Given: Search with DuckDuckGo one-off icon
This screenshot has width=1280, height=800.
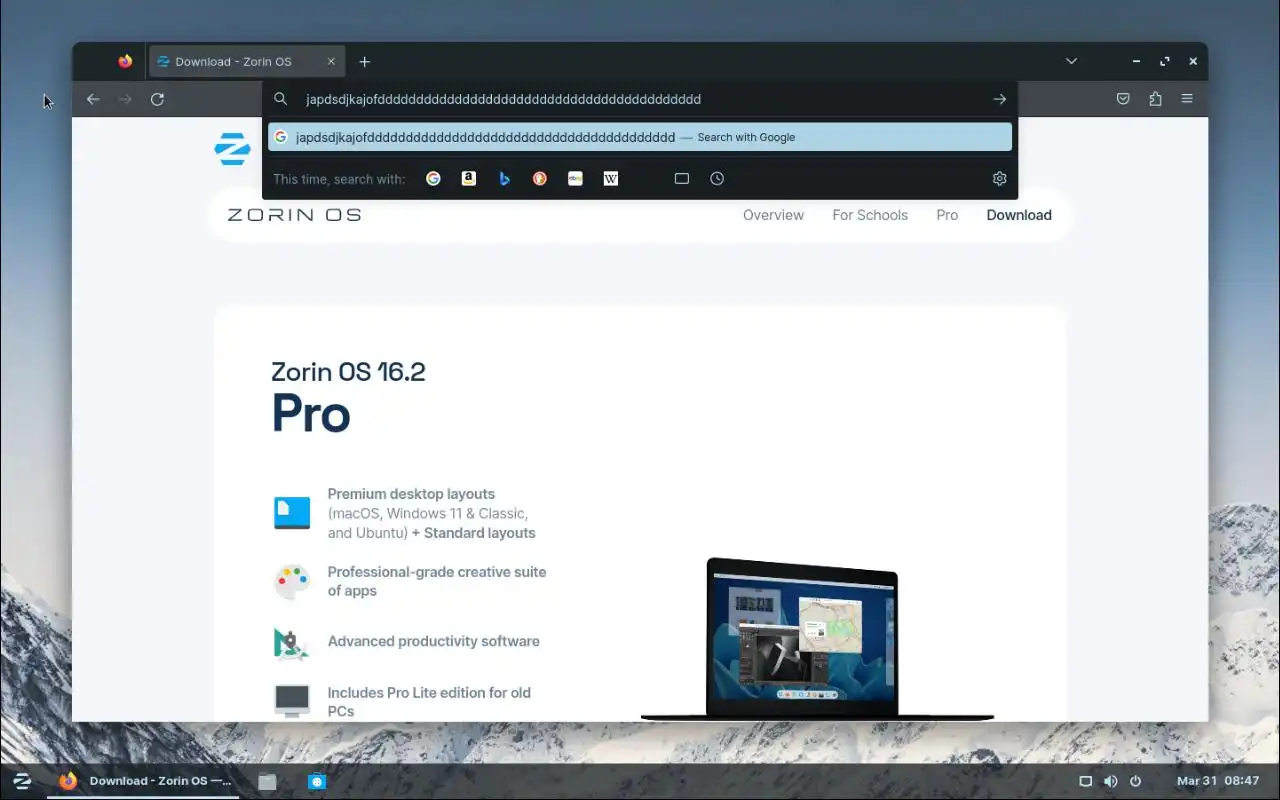Looking at the screenshot, I should pyautogui.click(x=540, y=178).
